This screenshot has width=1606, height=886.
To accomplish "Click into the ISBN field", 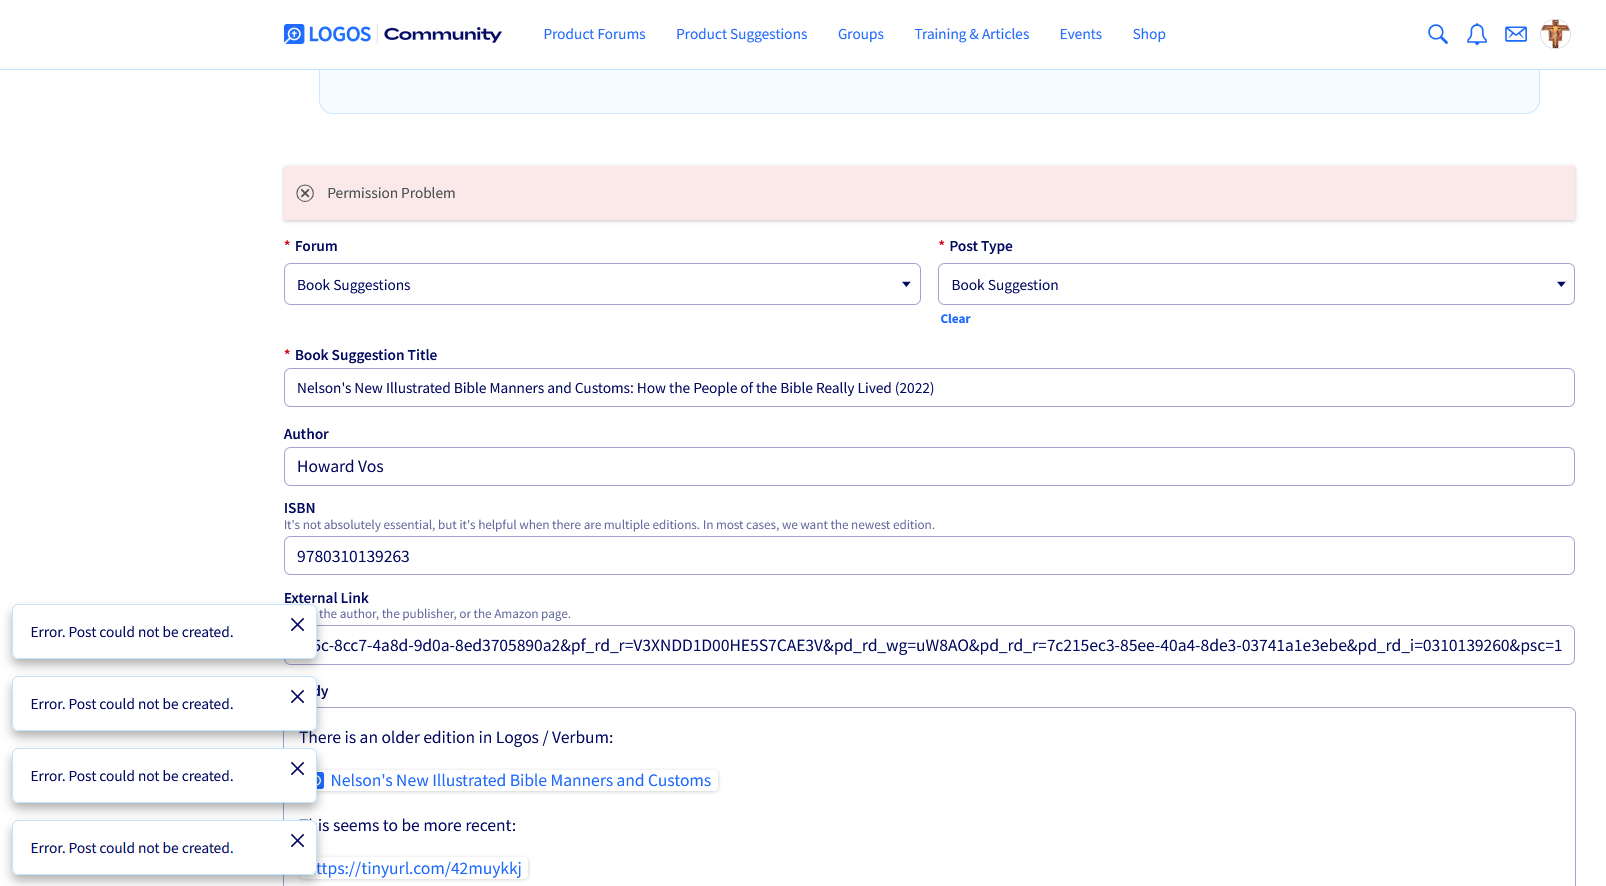I will [x=929, y=556].
